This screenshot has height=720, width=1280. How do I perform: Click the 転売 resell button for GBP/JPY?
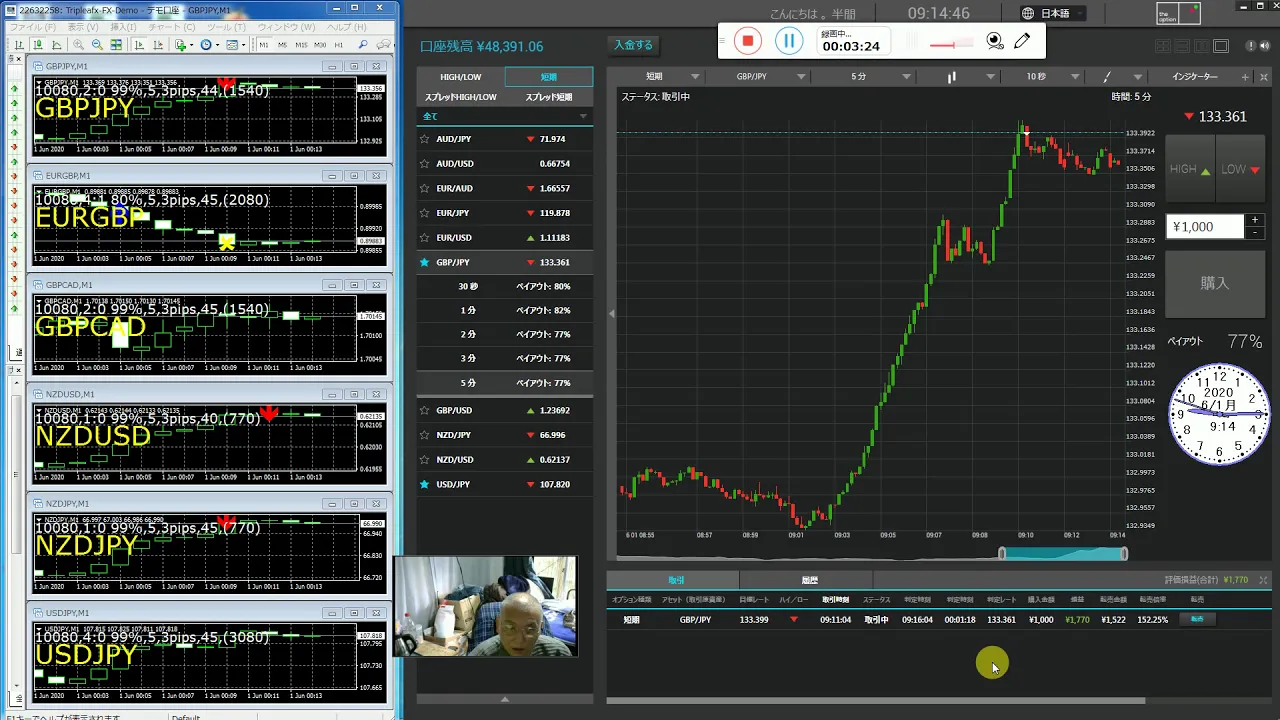[1197, 619]
